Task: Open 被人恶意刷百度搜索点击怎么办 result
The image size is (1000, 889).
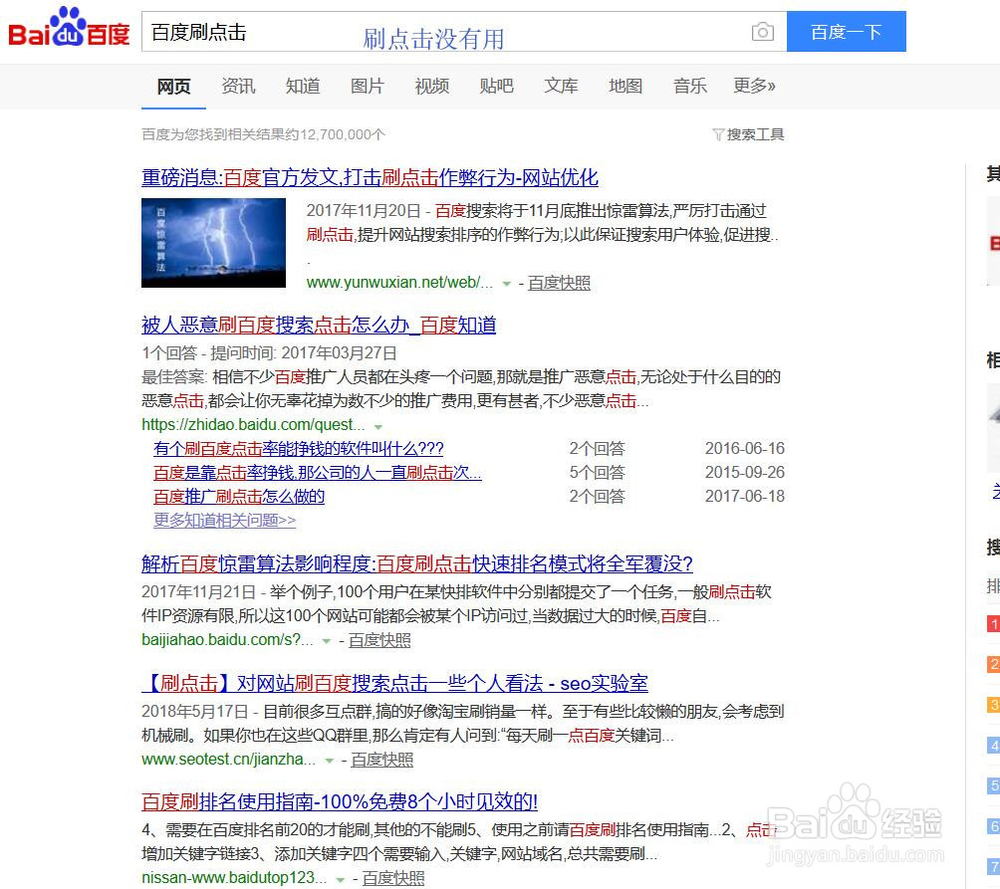Action: 319,325
